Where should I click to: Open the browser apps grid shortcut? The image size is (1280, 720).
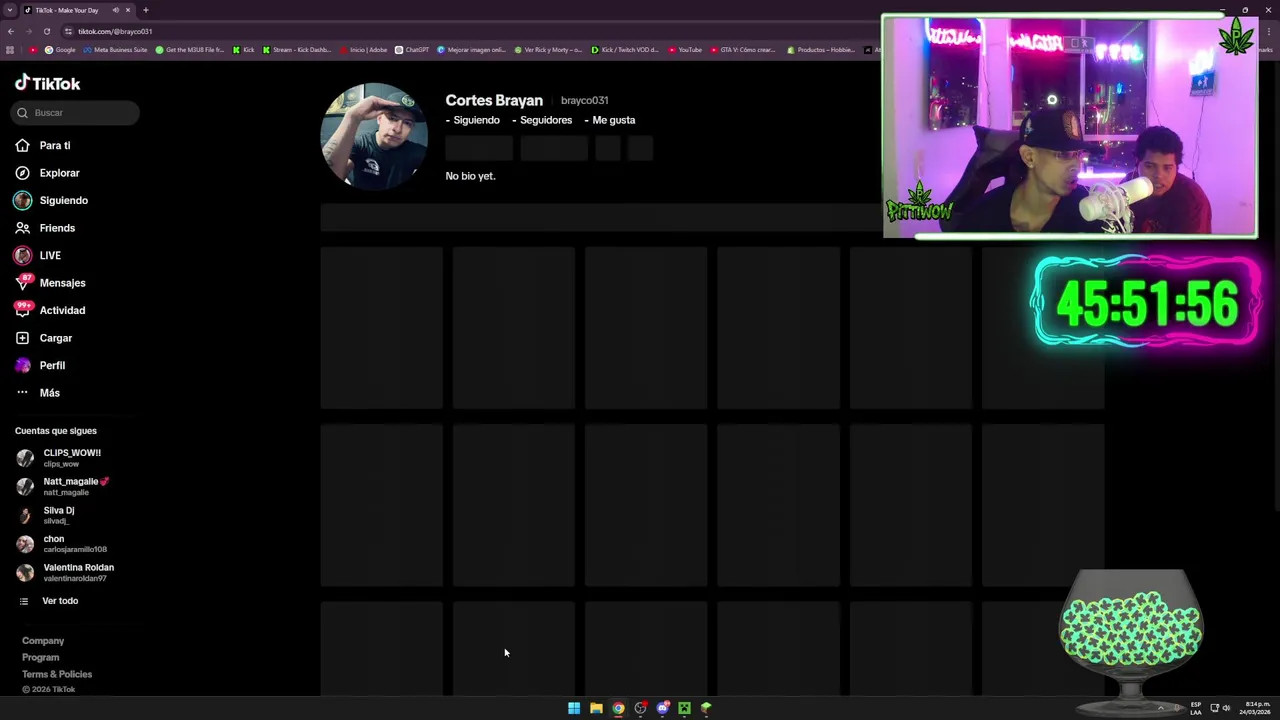click(10, 50)
